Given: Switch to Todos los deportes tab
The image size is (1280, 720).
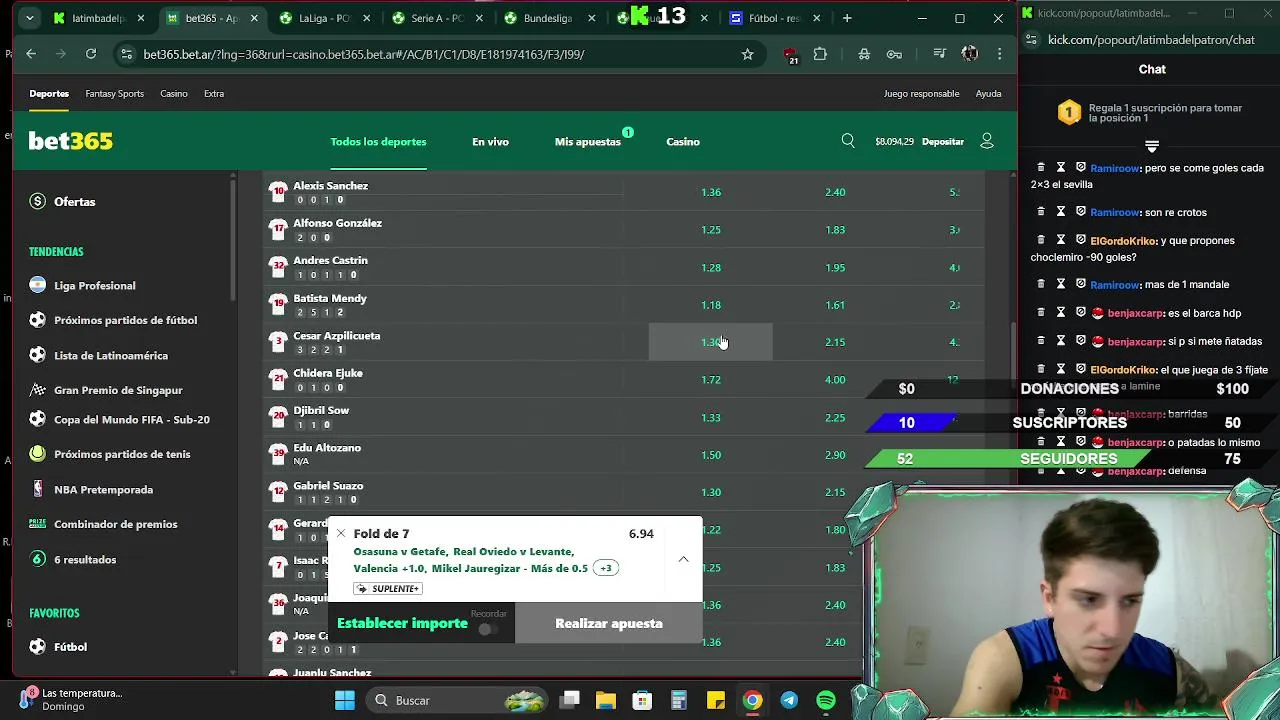Looking at the screenshot, I should tap(378, 142).
